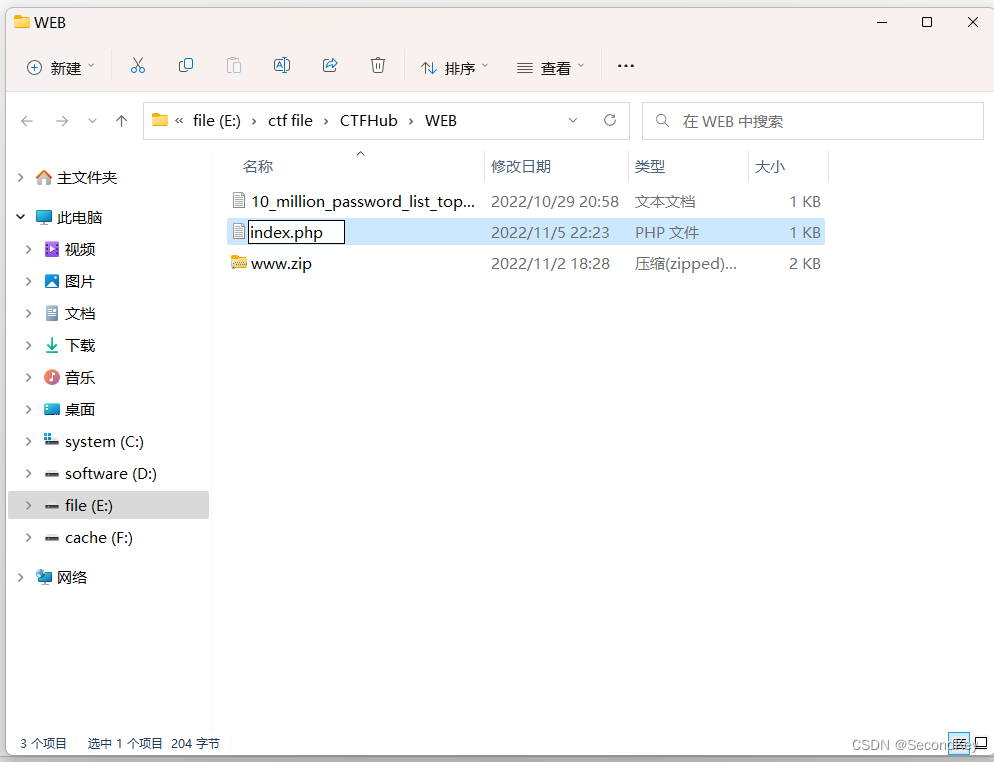Click the See more ellipsis icon

pos(626,66)
